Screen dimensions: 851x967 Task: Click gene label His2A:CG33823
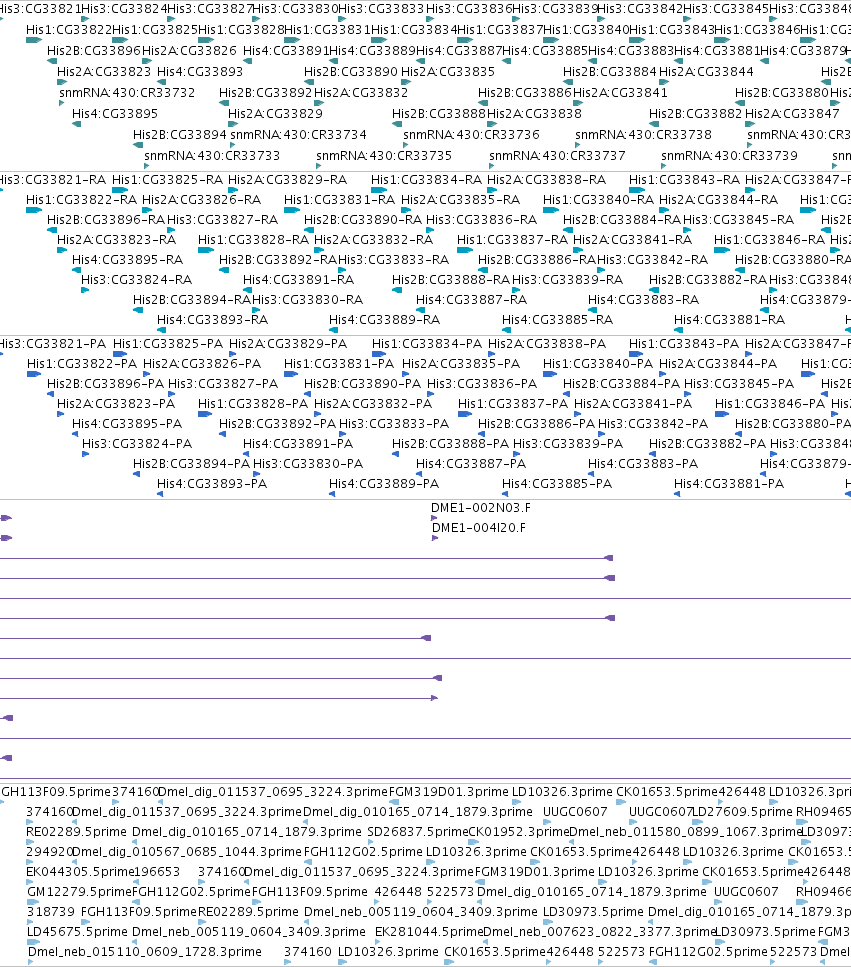(104, 72)
